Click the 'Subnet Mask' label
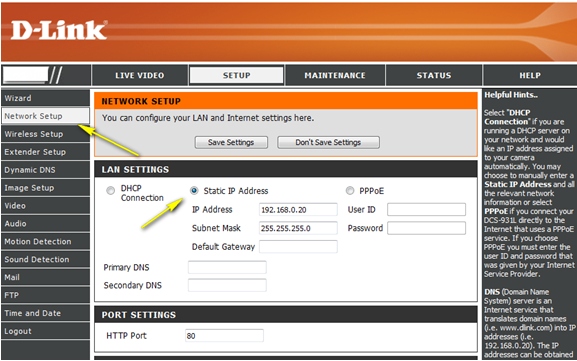This screenshot has height=361, width=577. click(216, 228)
